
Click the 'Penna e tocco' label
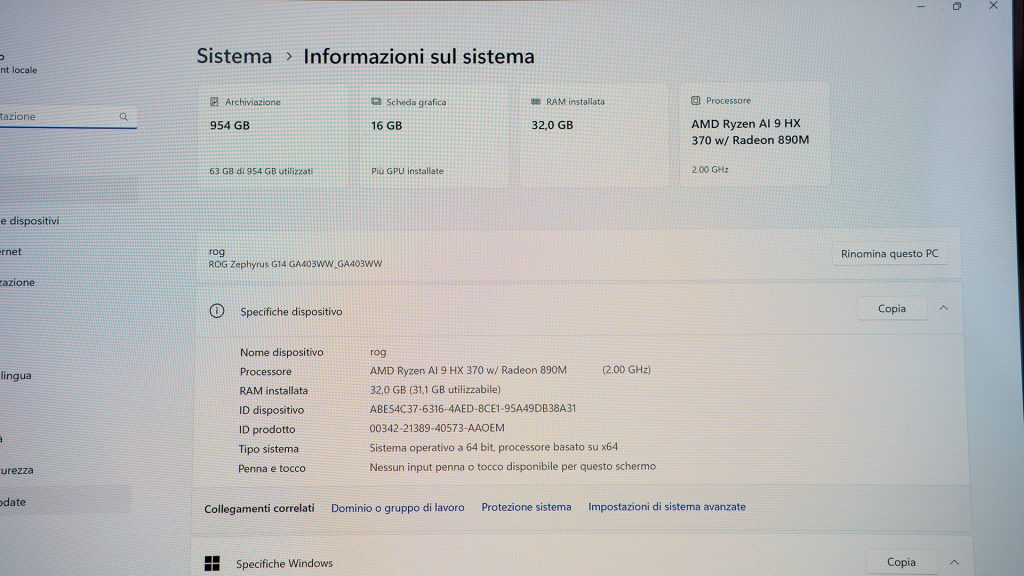click(272, 468)
